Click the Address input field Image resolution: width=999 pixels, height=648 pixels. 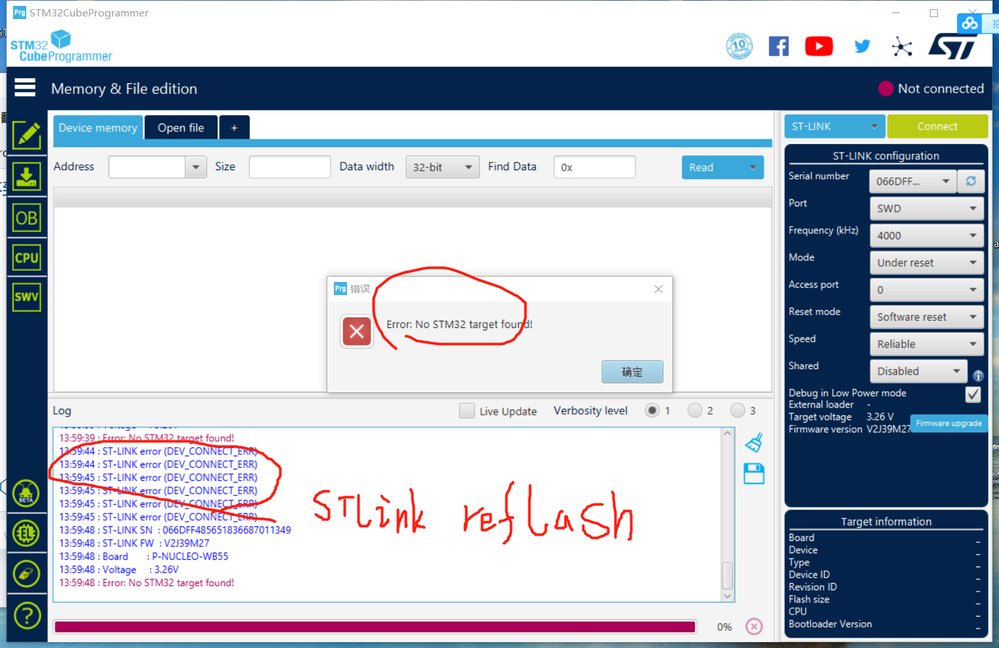click(147, 167)
